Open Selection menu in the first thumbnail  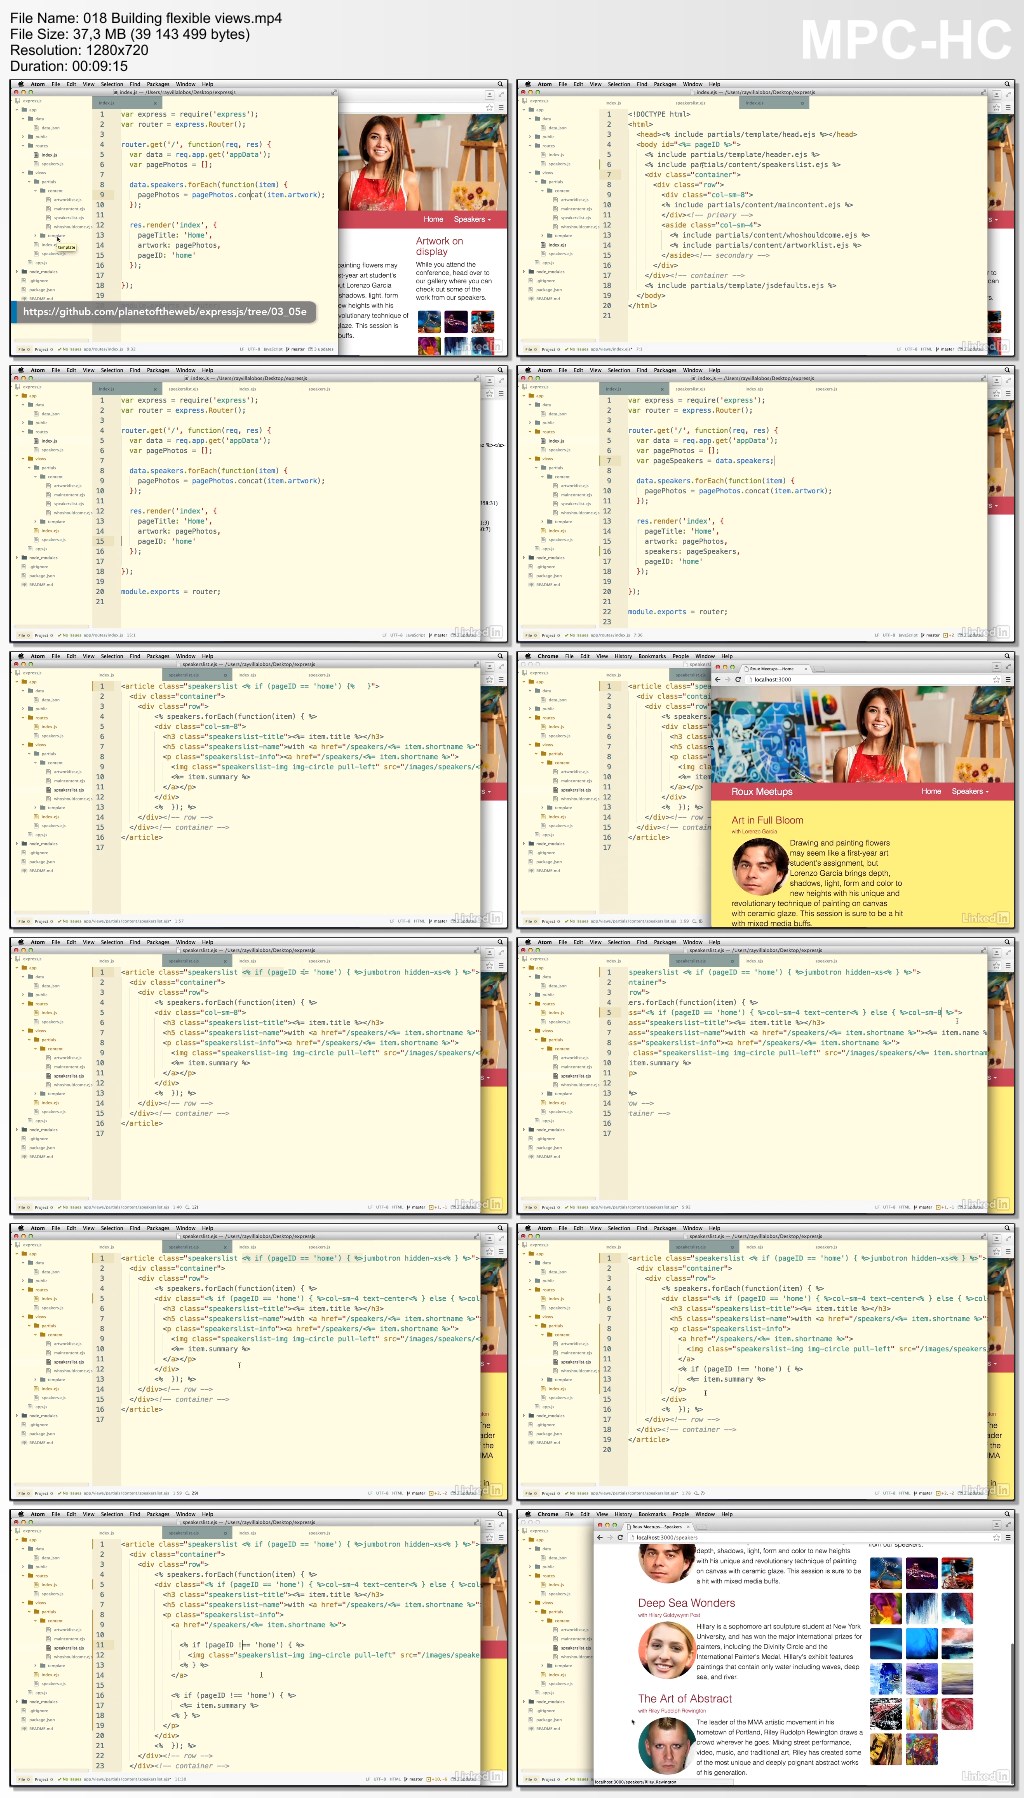(112, 84)
